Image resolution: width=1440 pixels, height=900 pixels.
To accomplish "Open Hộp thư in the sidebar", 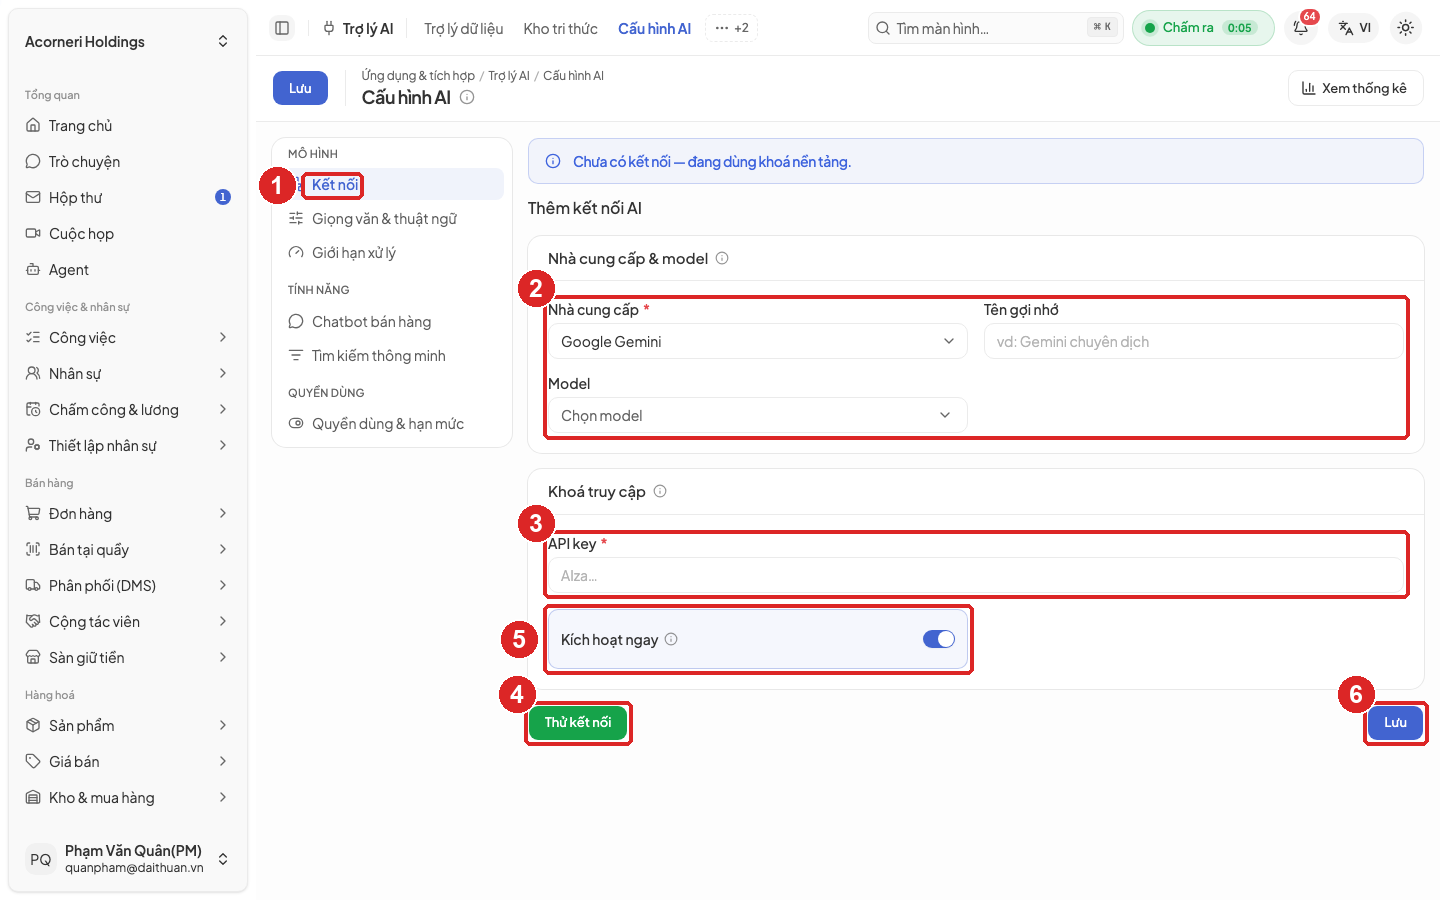I will coord(128,198).
